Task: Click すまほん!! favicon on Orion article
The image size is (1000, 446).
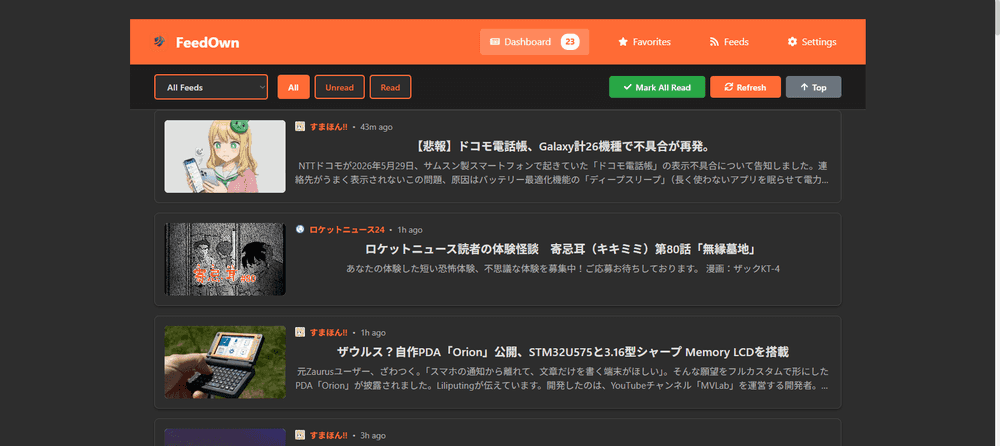Action: 300,332
